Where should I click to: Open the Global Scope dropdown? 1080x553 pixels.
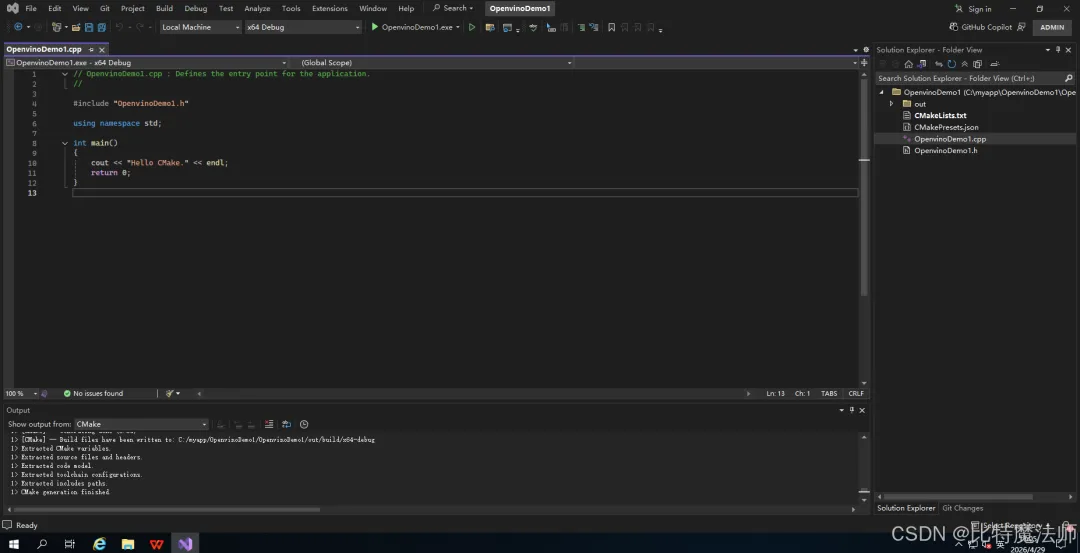[x=435, y=63]
